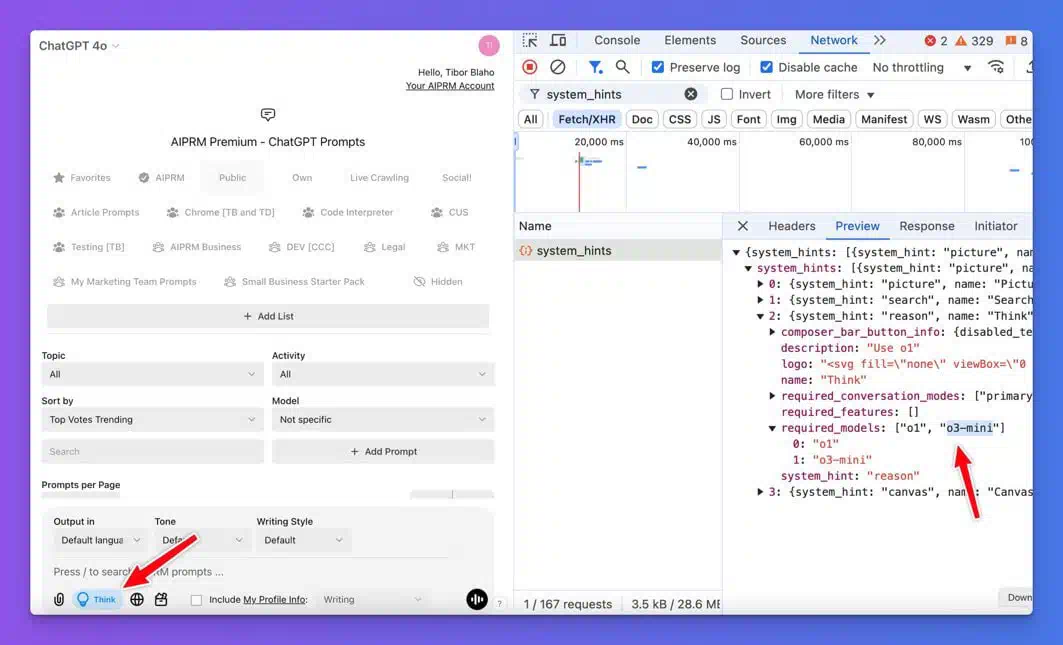Viewport: 1063px width, 645px height.
Task: Toggle the Think lightbulb button
Action: pos(97,600)
